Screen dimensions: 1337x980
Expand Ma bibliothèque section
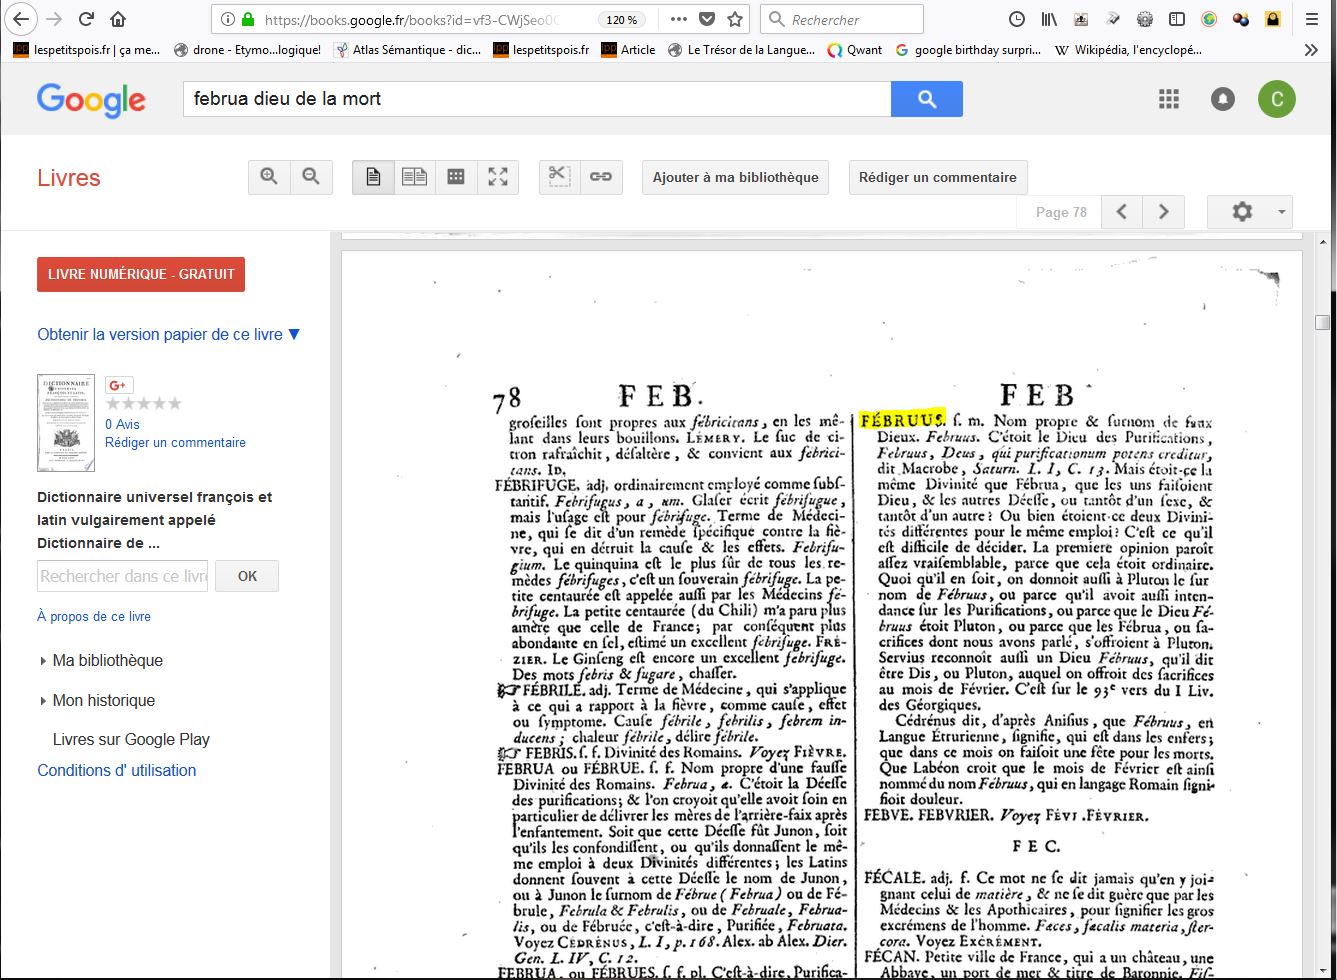(107, 660)
